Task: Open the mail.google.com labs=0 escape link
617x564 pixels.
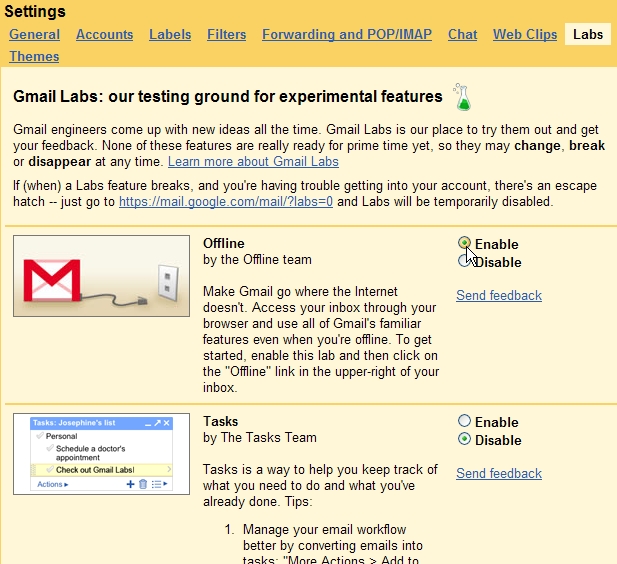Action: [x=226, y=202]
